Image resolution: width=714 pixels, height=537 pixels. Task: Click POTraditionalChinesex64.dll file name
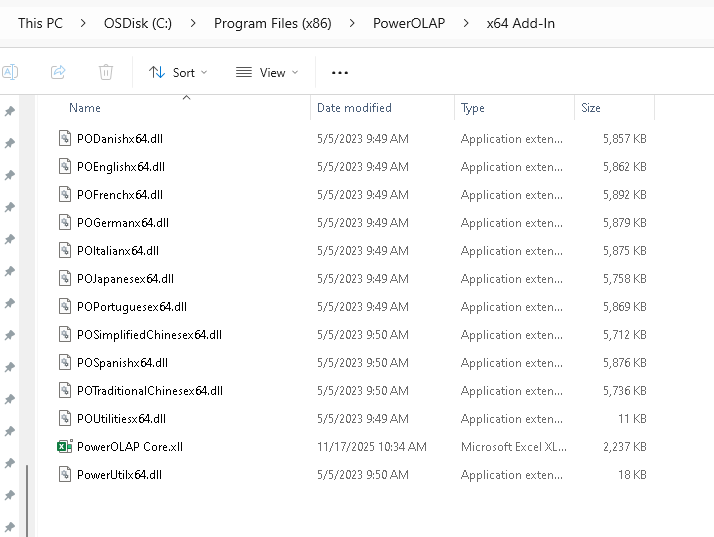[x=150, y=391]
